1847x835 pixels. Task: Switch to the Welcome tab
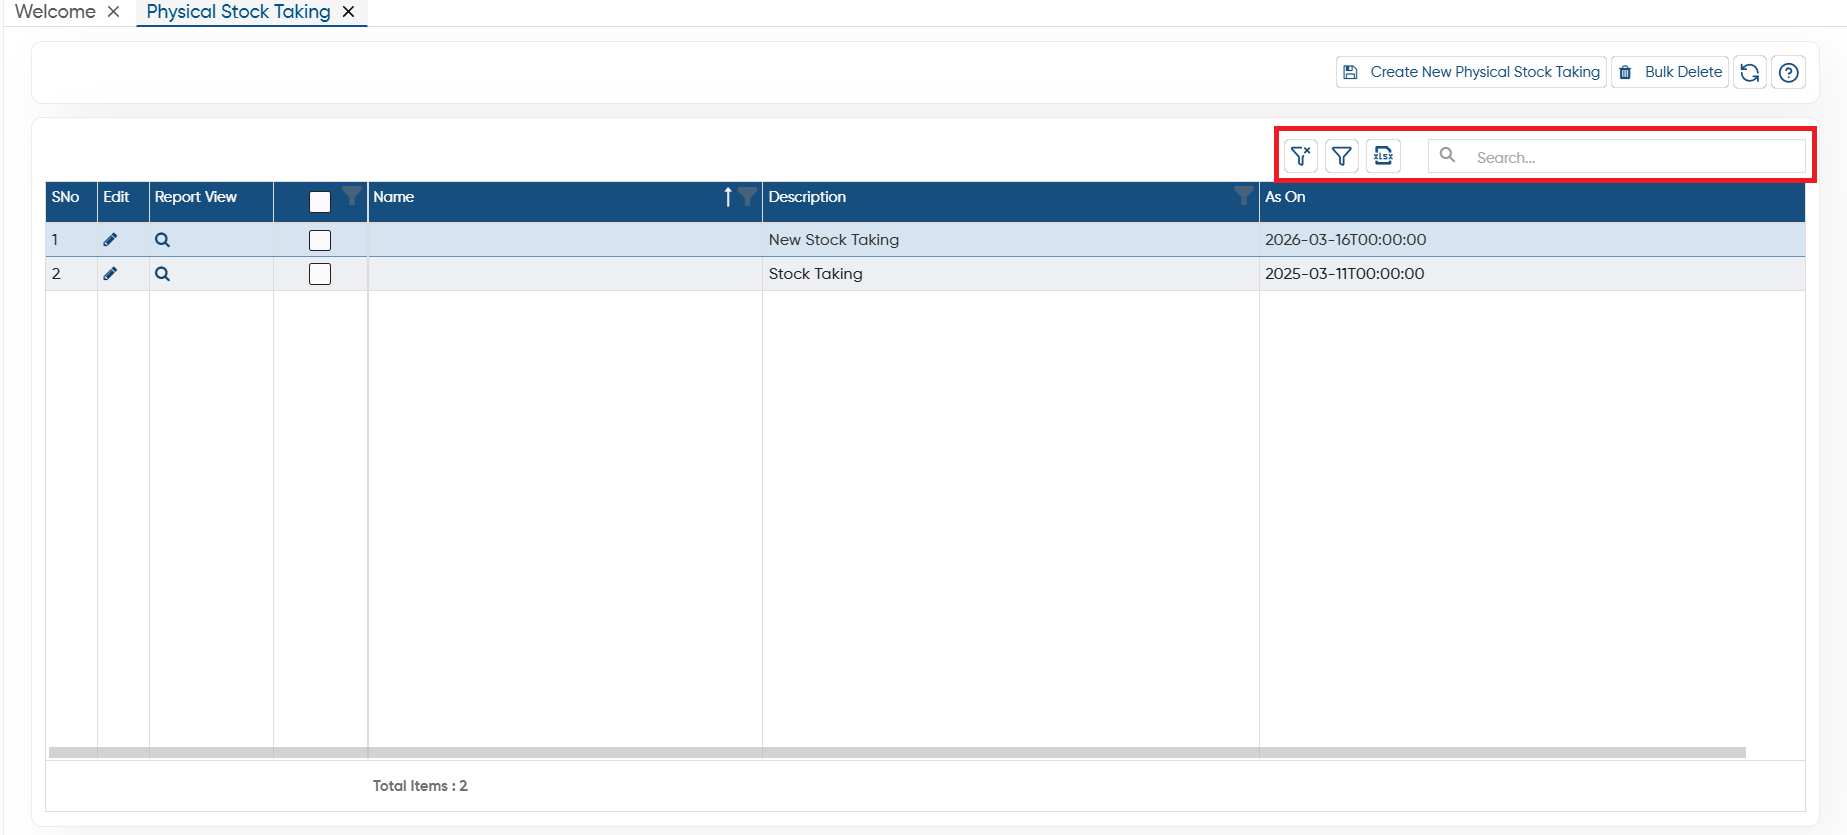coord(55,12)
